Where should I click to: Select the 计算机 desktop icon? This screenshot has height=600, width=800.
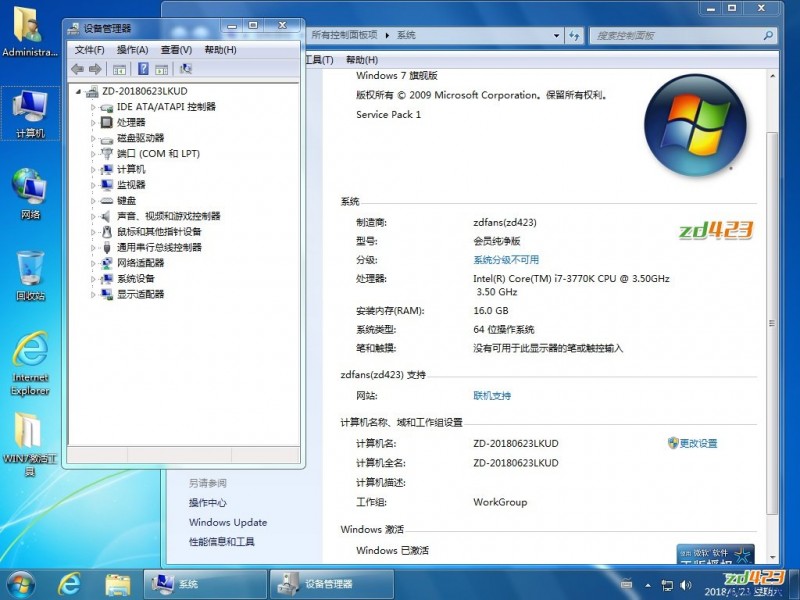coord(30,114)
